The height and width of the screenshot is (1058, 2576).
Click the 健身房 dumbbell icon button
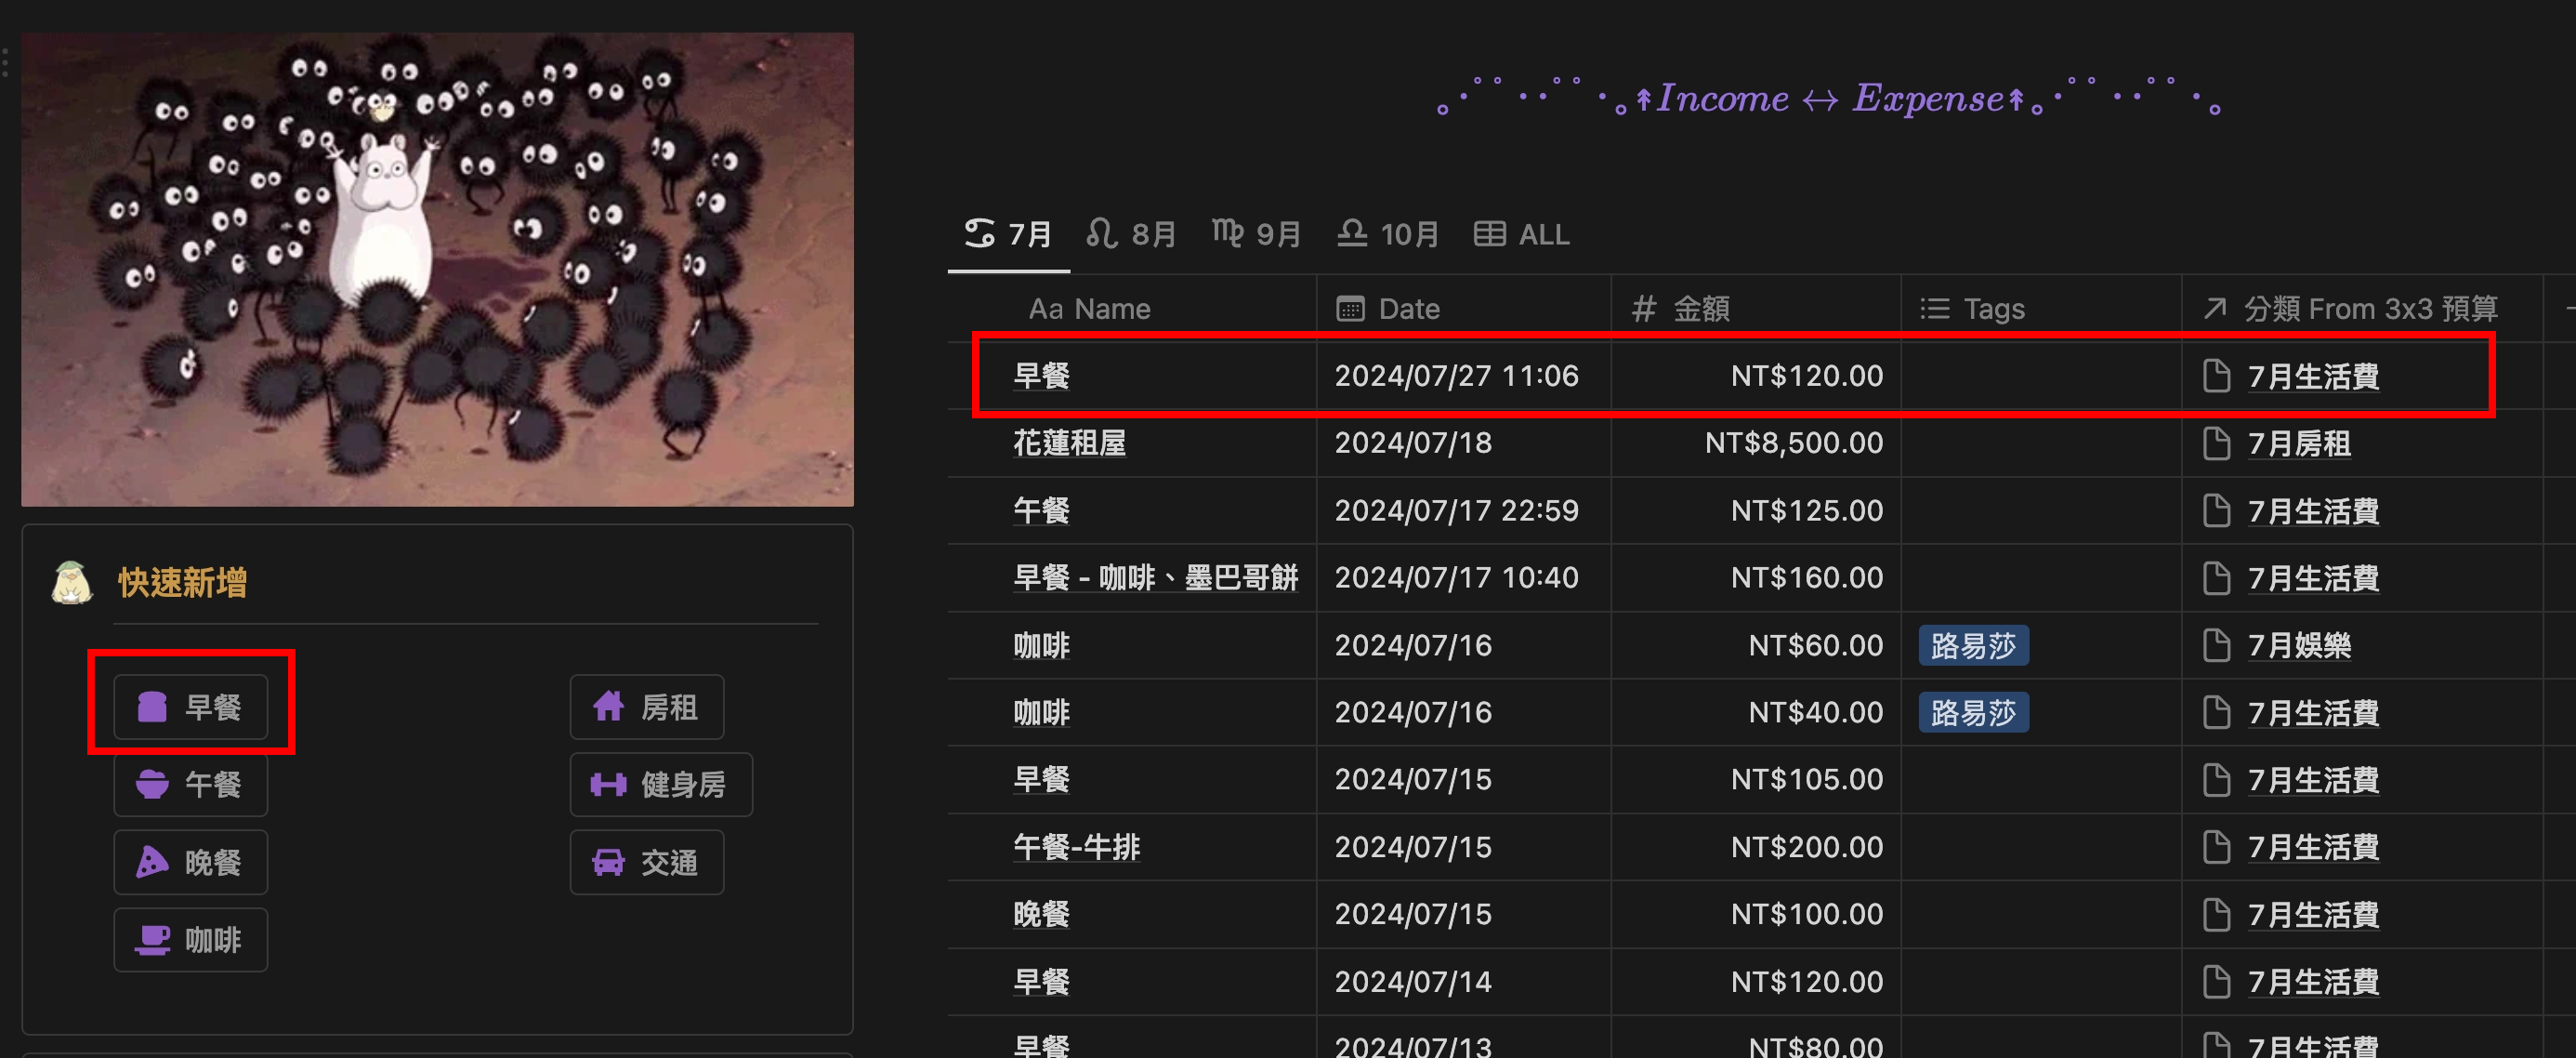coord(660,784)
